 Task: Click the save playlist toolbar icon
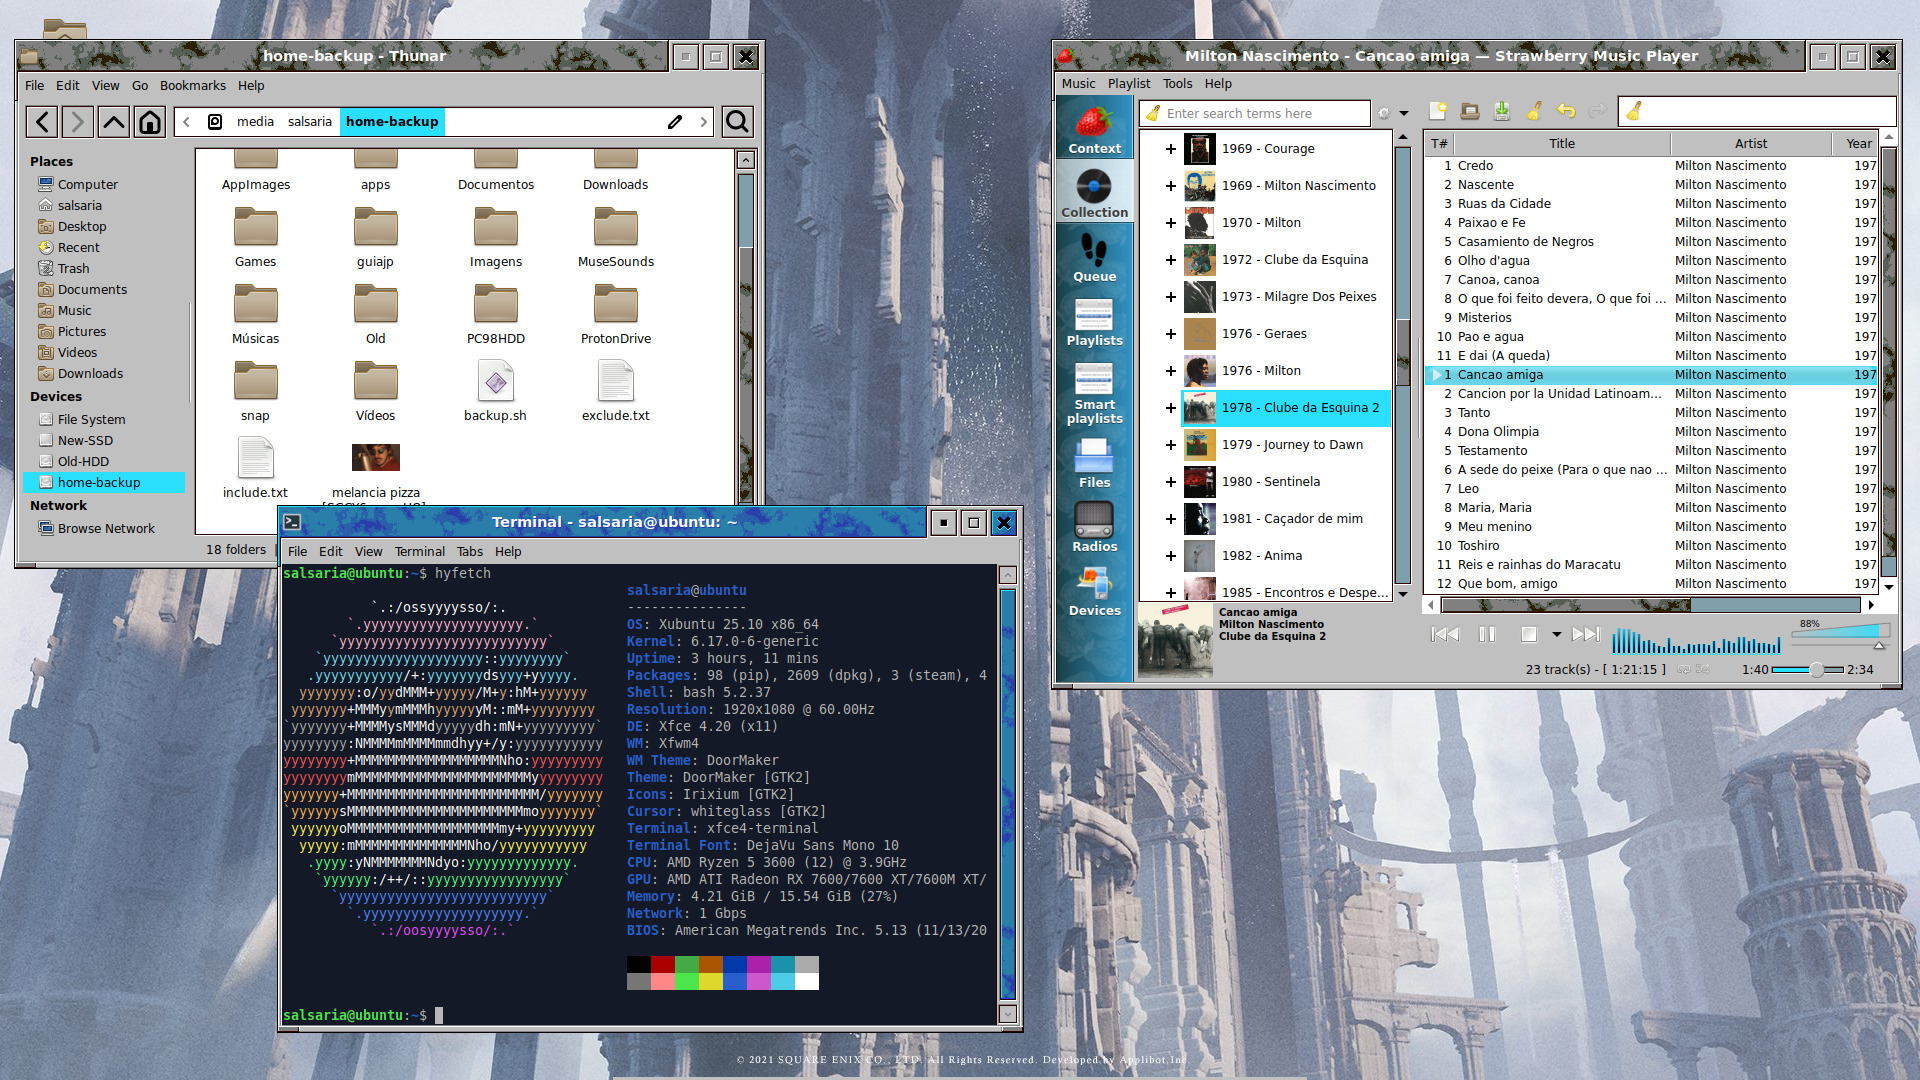point(1502,112)
